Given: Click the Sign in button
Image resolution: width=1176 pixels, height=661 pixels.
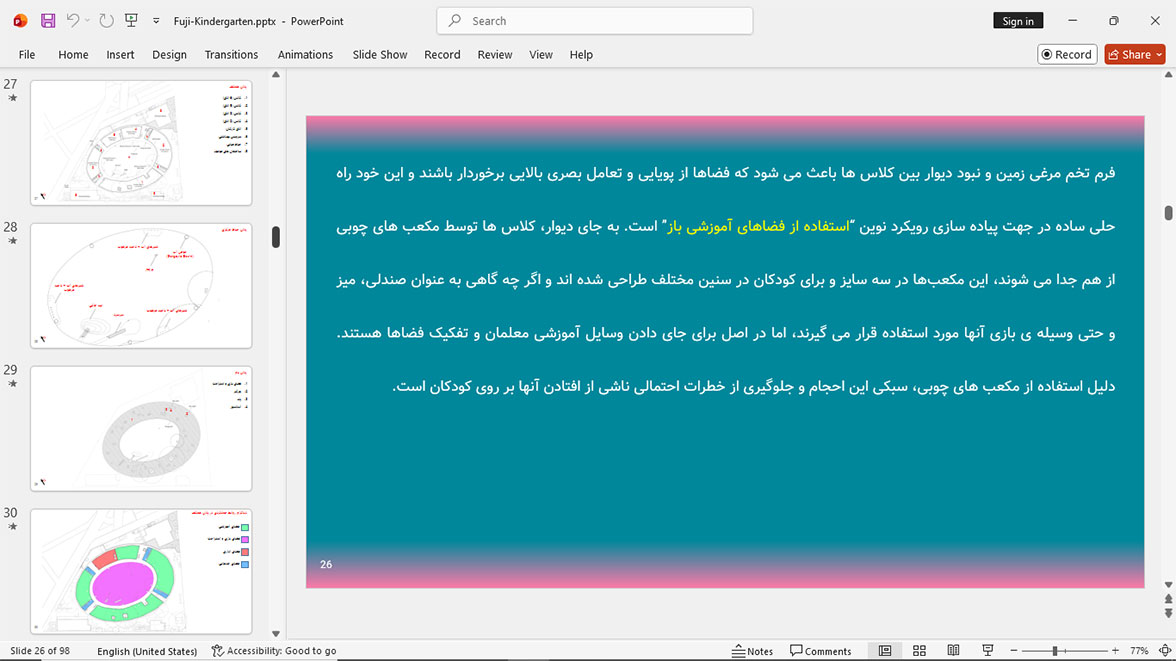Looking at the screenshot, I should (1018, 21).
